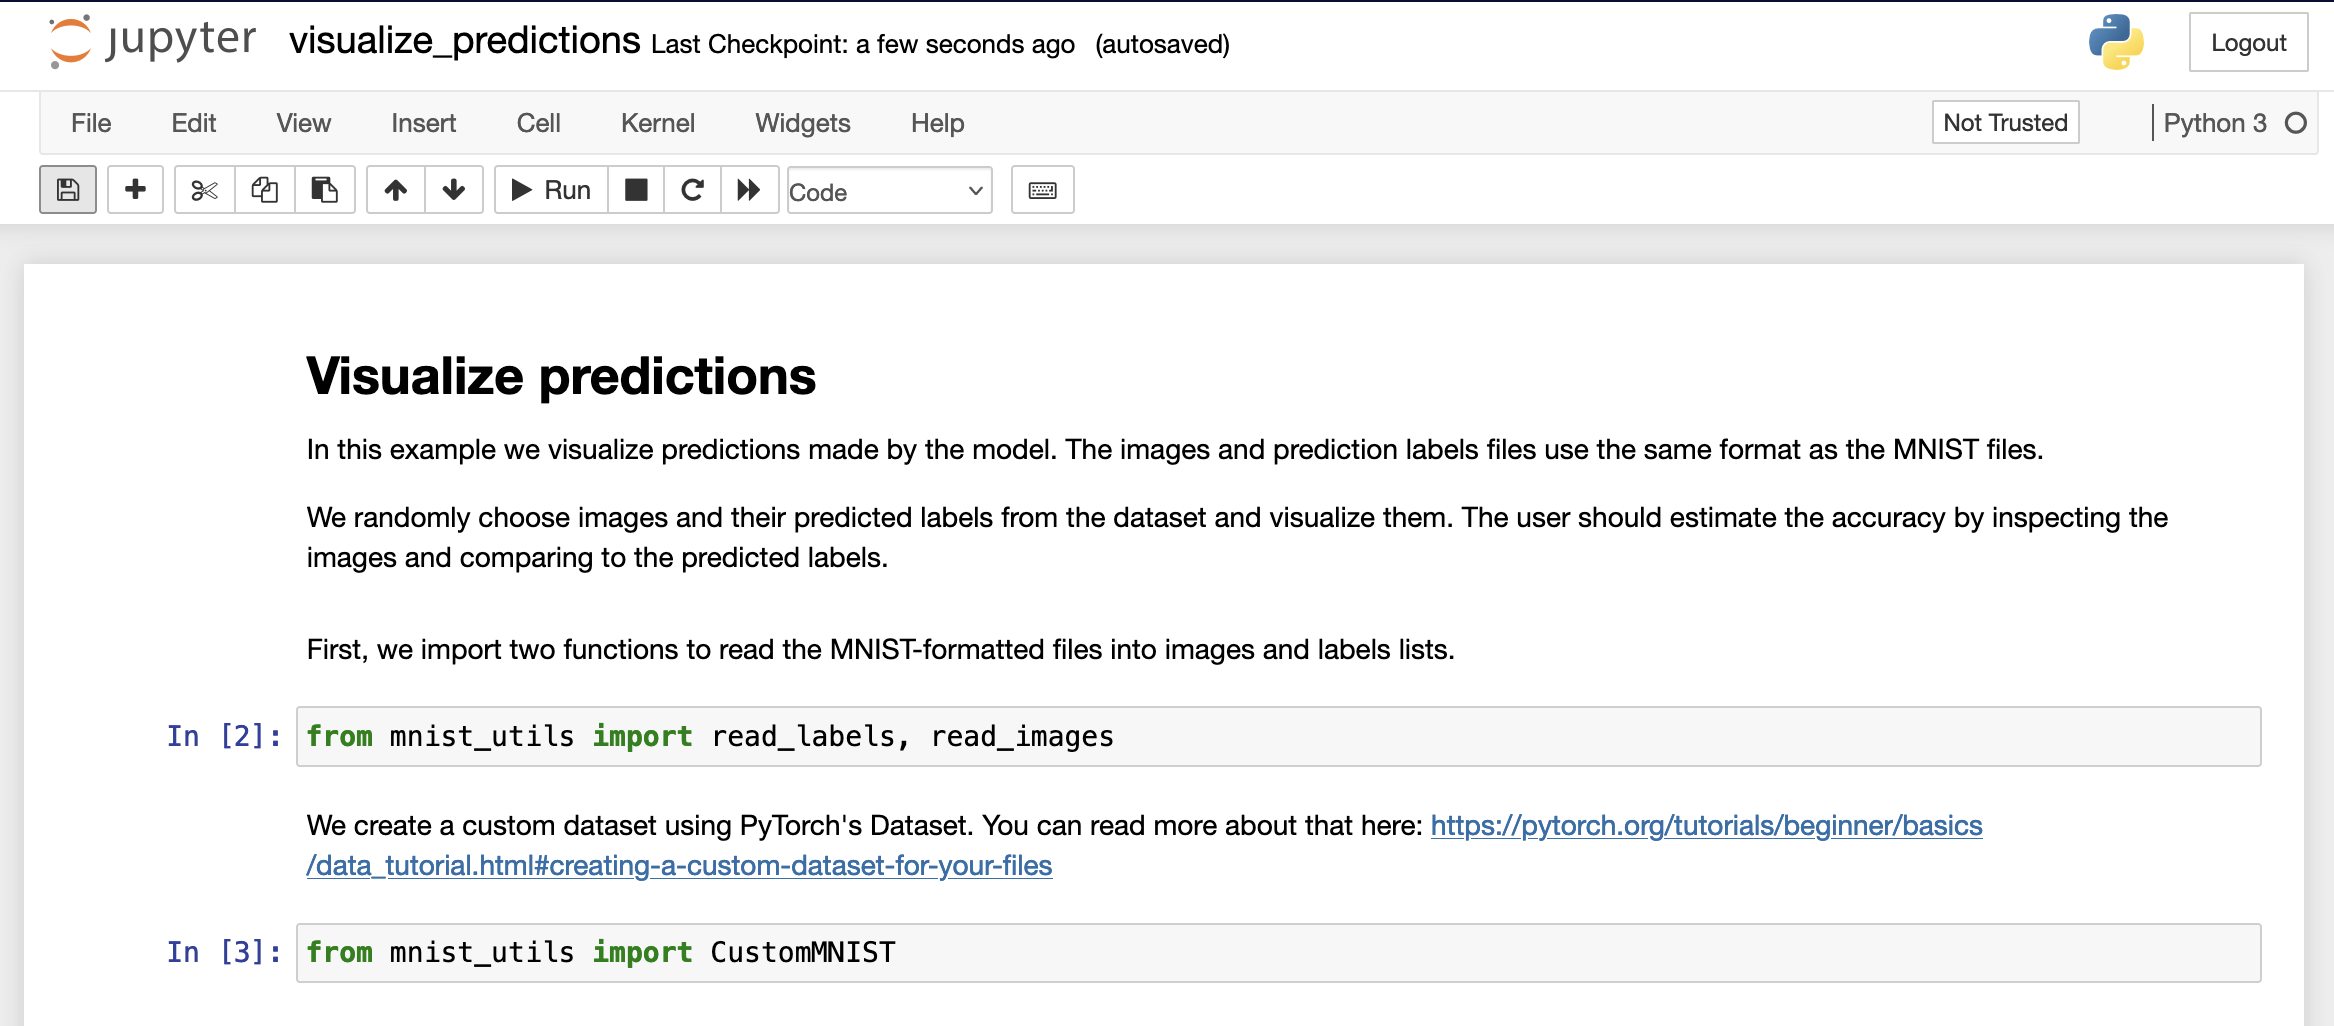Screen dimensions: 2334x1026
Task: Move the selected cell up
Action: 394,189
